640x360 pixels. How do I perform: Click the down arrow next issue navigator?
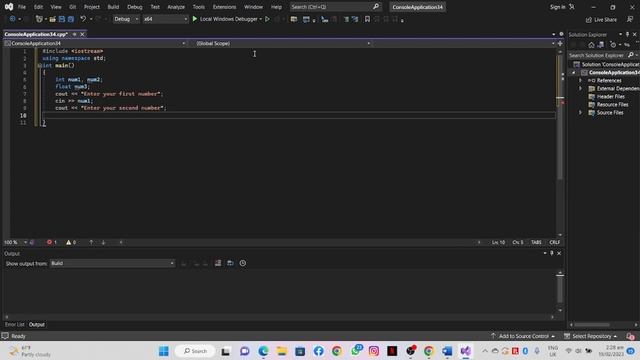[x=103, y=242]
